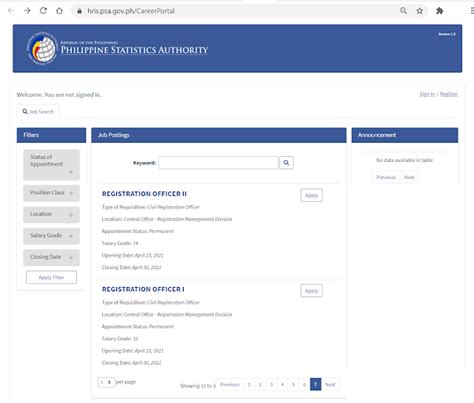Click the browser back arrow
Screen dimensions: 474x403
click(x=11, y=11)
